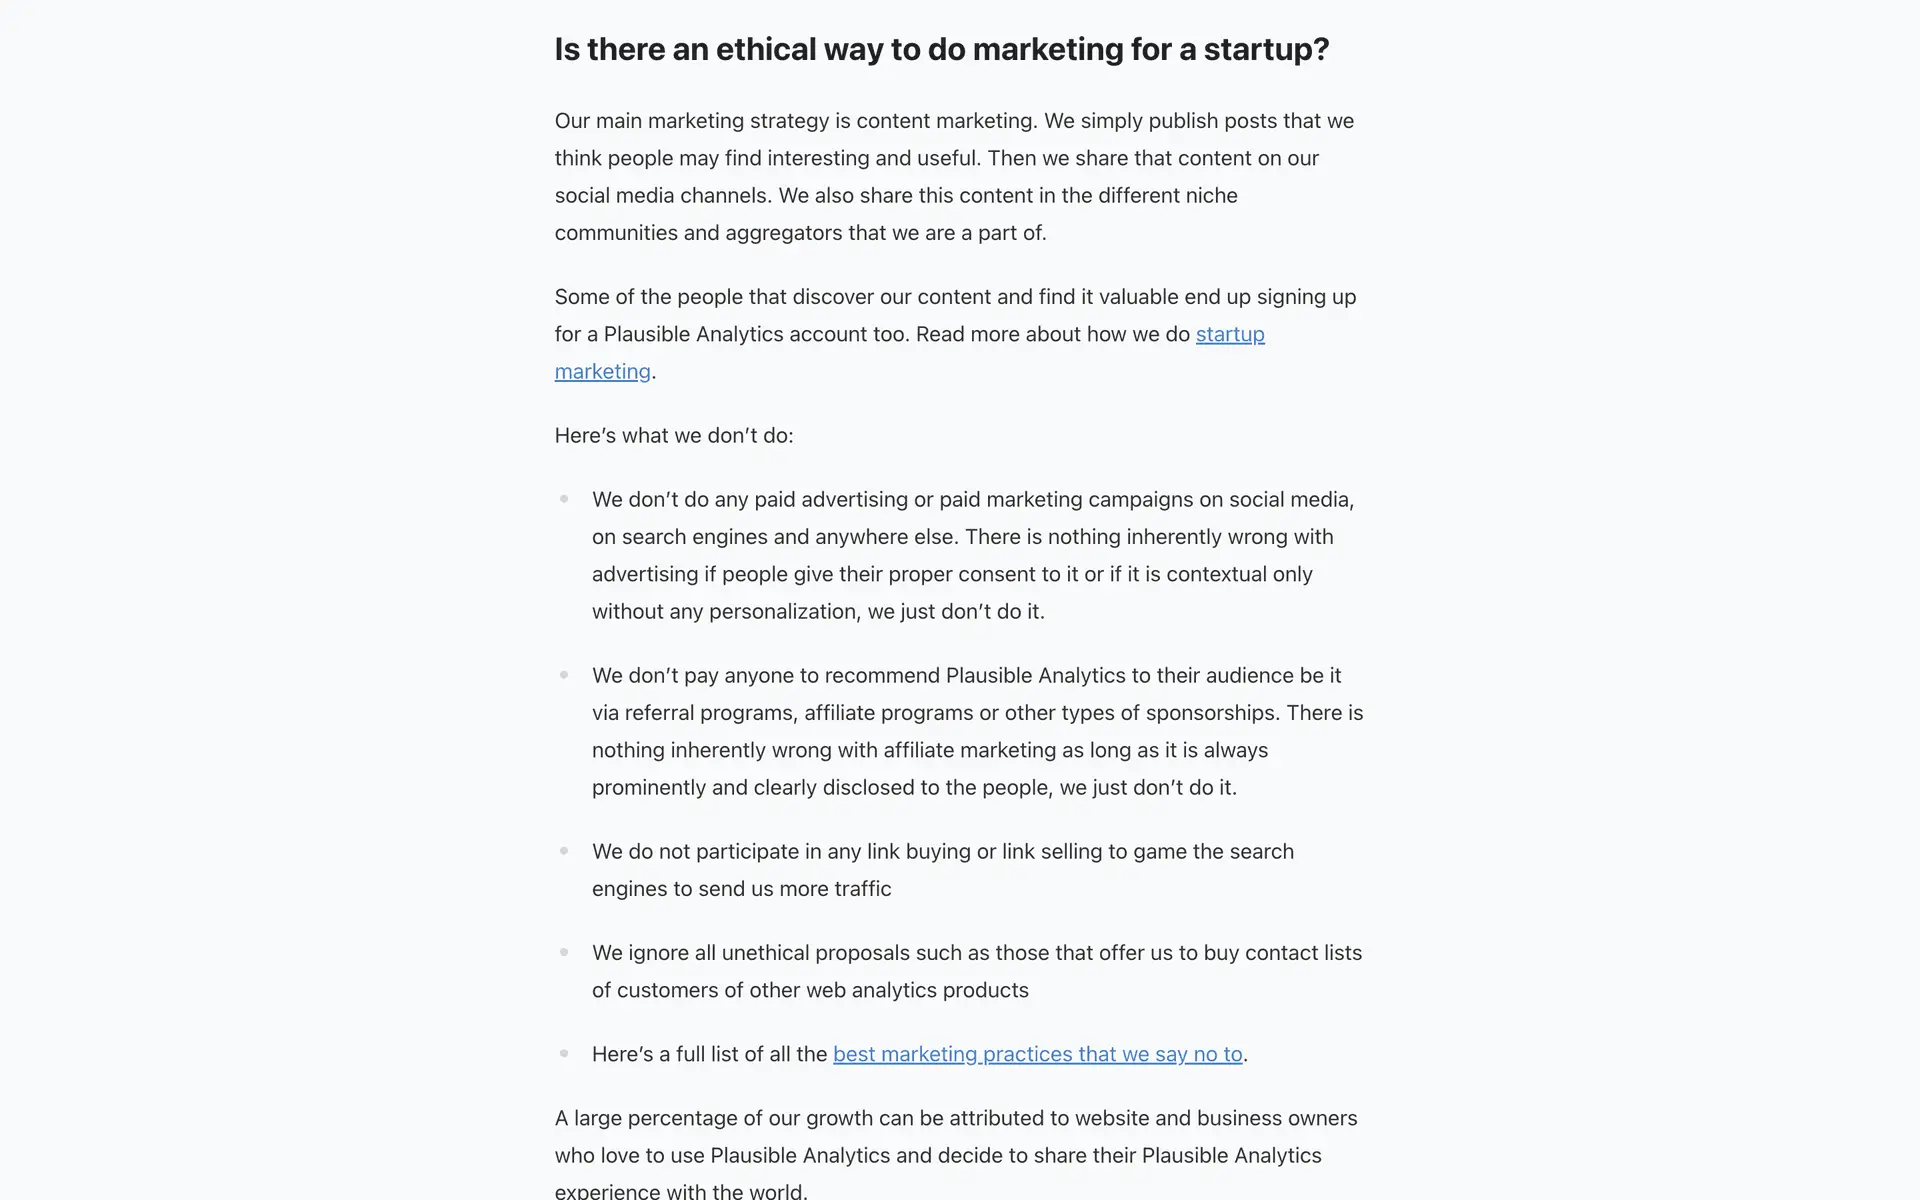Screen dimensions: 1920x1200
Task: Click the heading about ethical startup marketing
Action: [x=941, y=49]
